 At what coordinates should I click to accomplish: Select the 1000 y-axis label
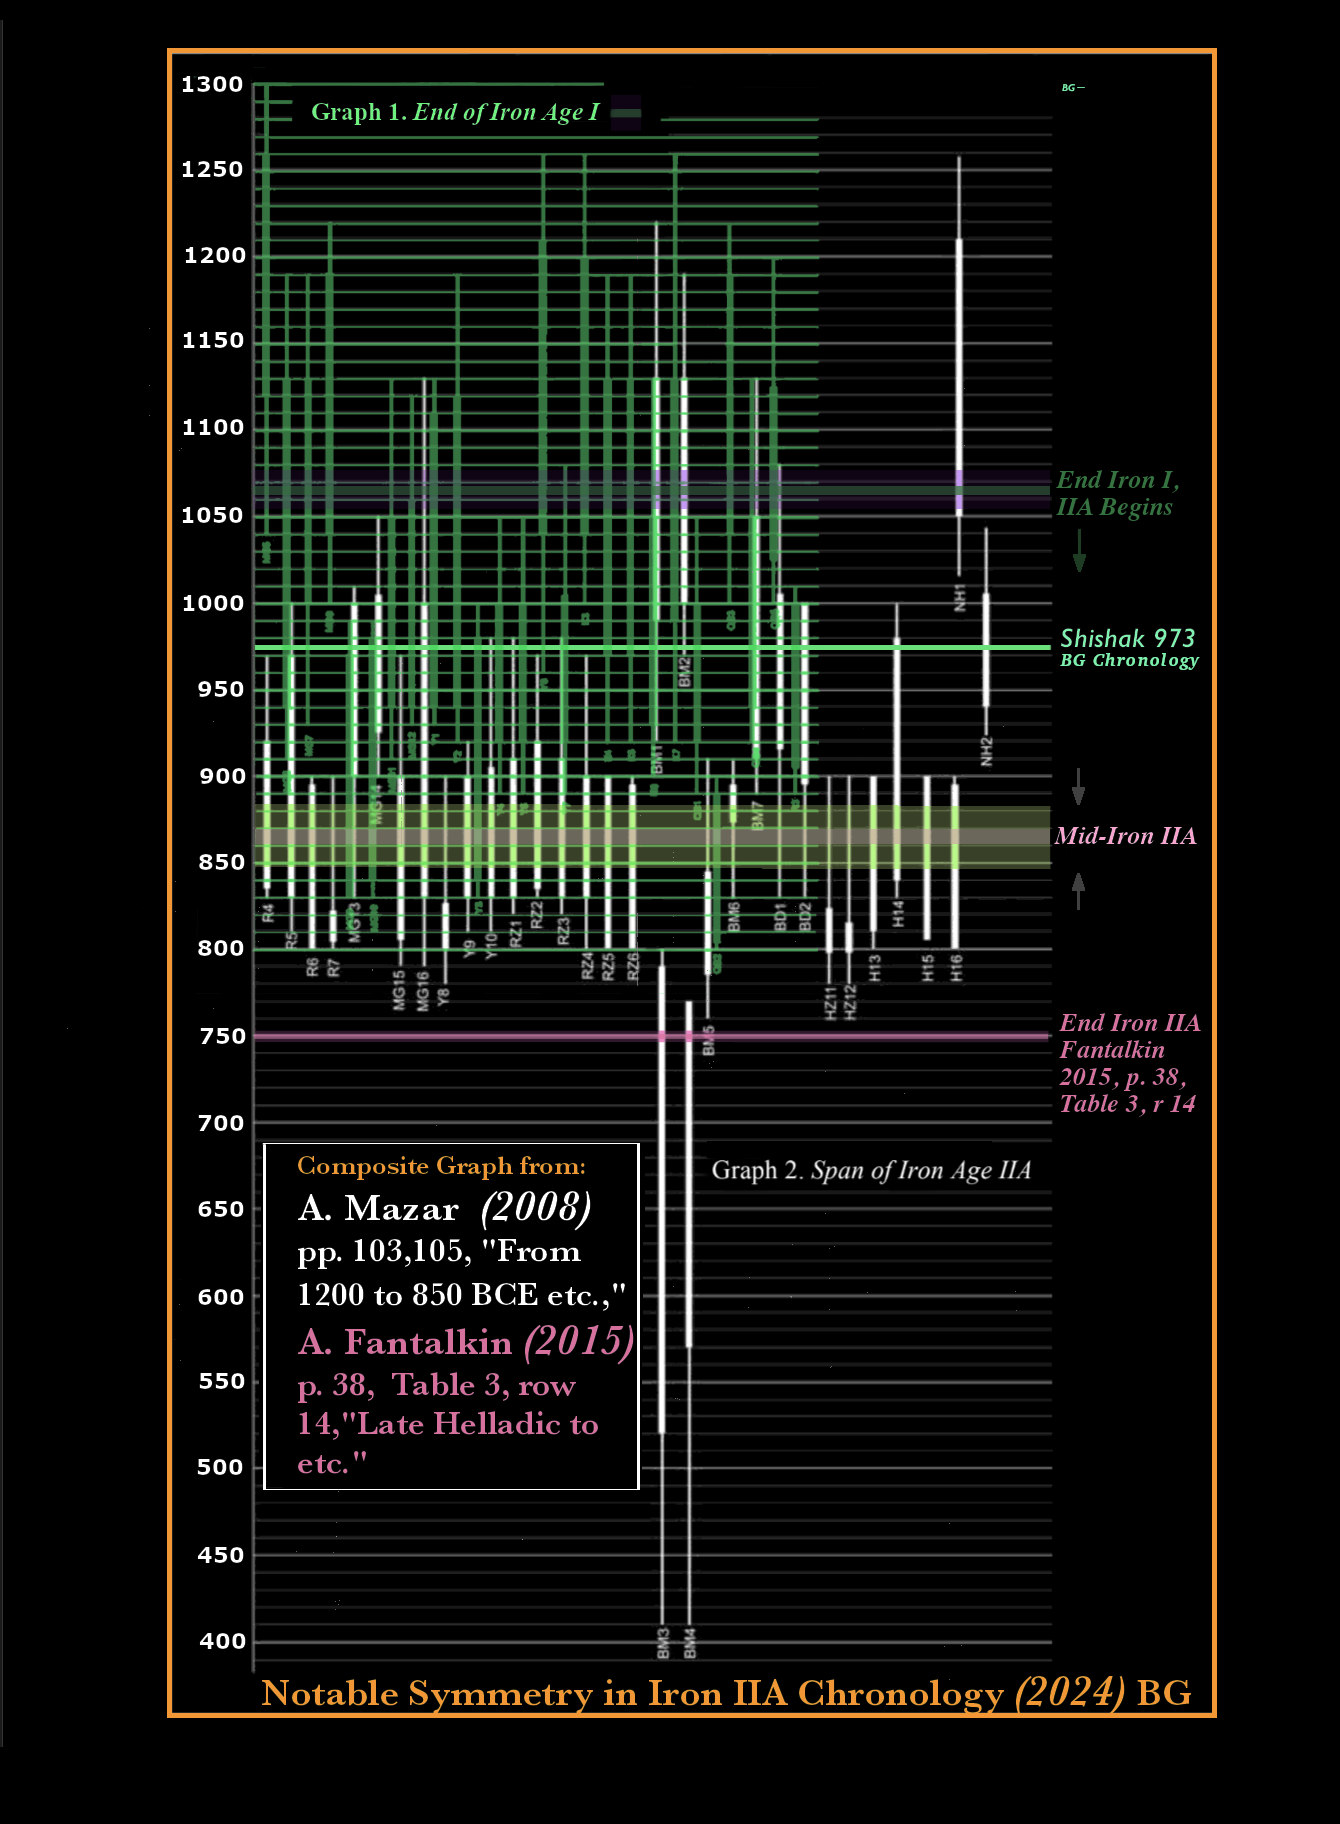(213, 603)
